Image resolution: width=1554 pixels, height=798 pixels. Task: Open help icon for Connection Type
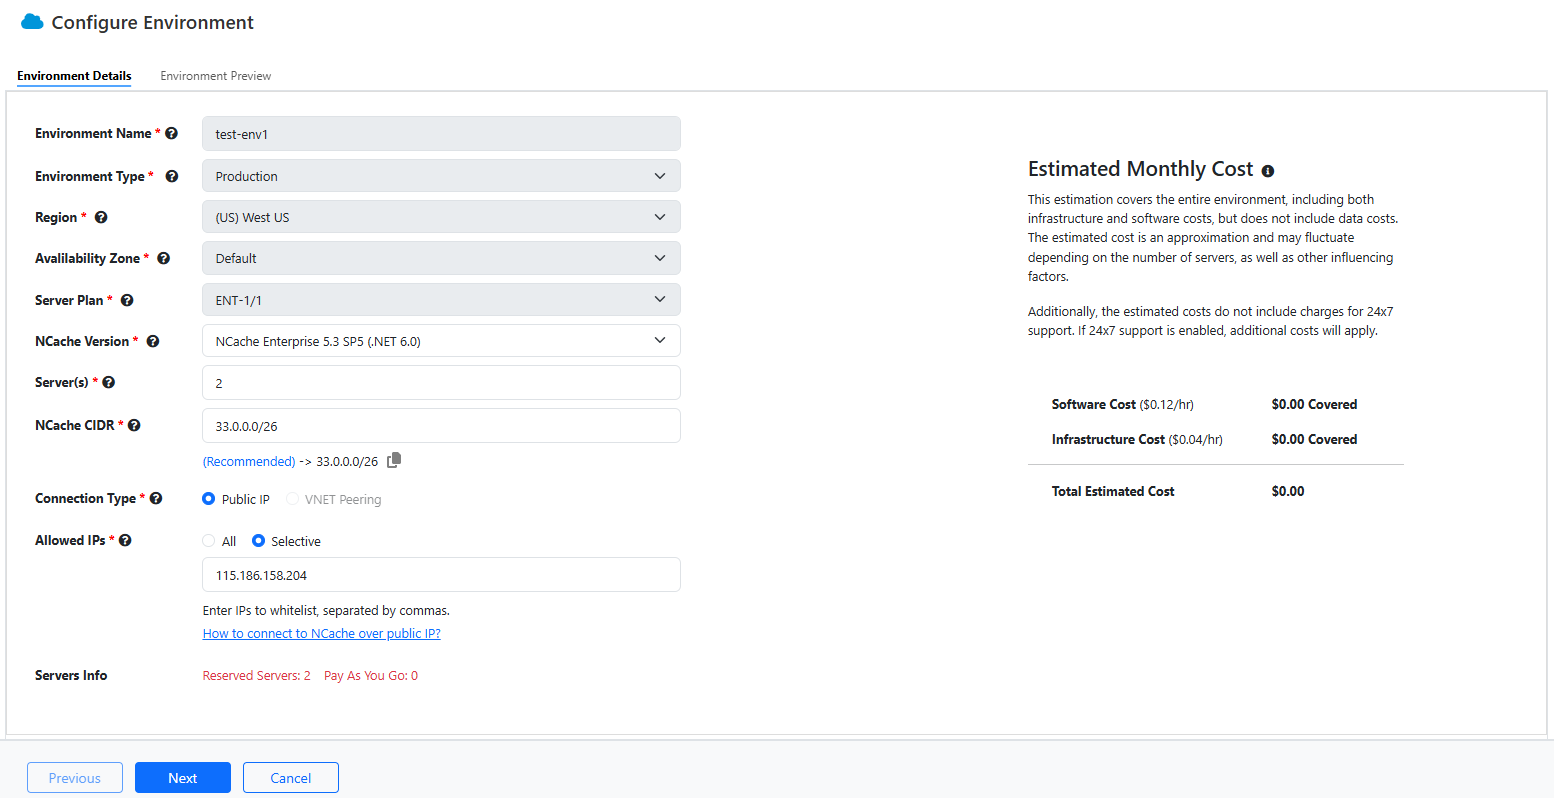pyautogui.click(x=156, y=498)
